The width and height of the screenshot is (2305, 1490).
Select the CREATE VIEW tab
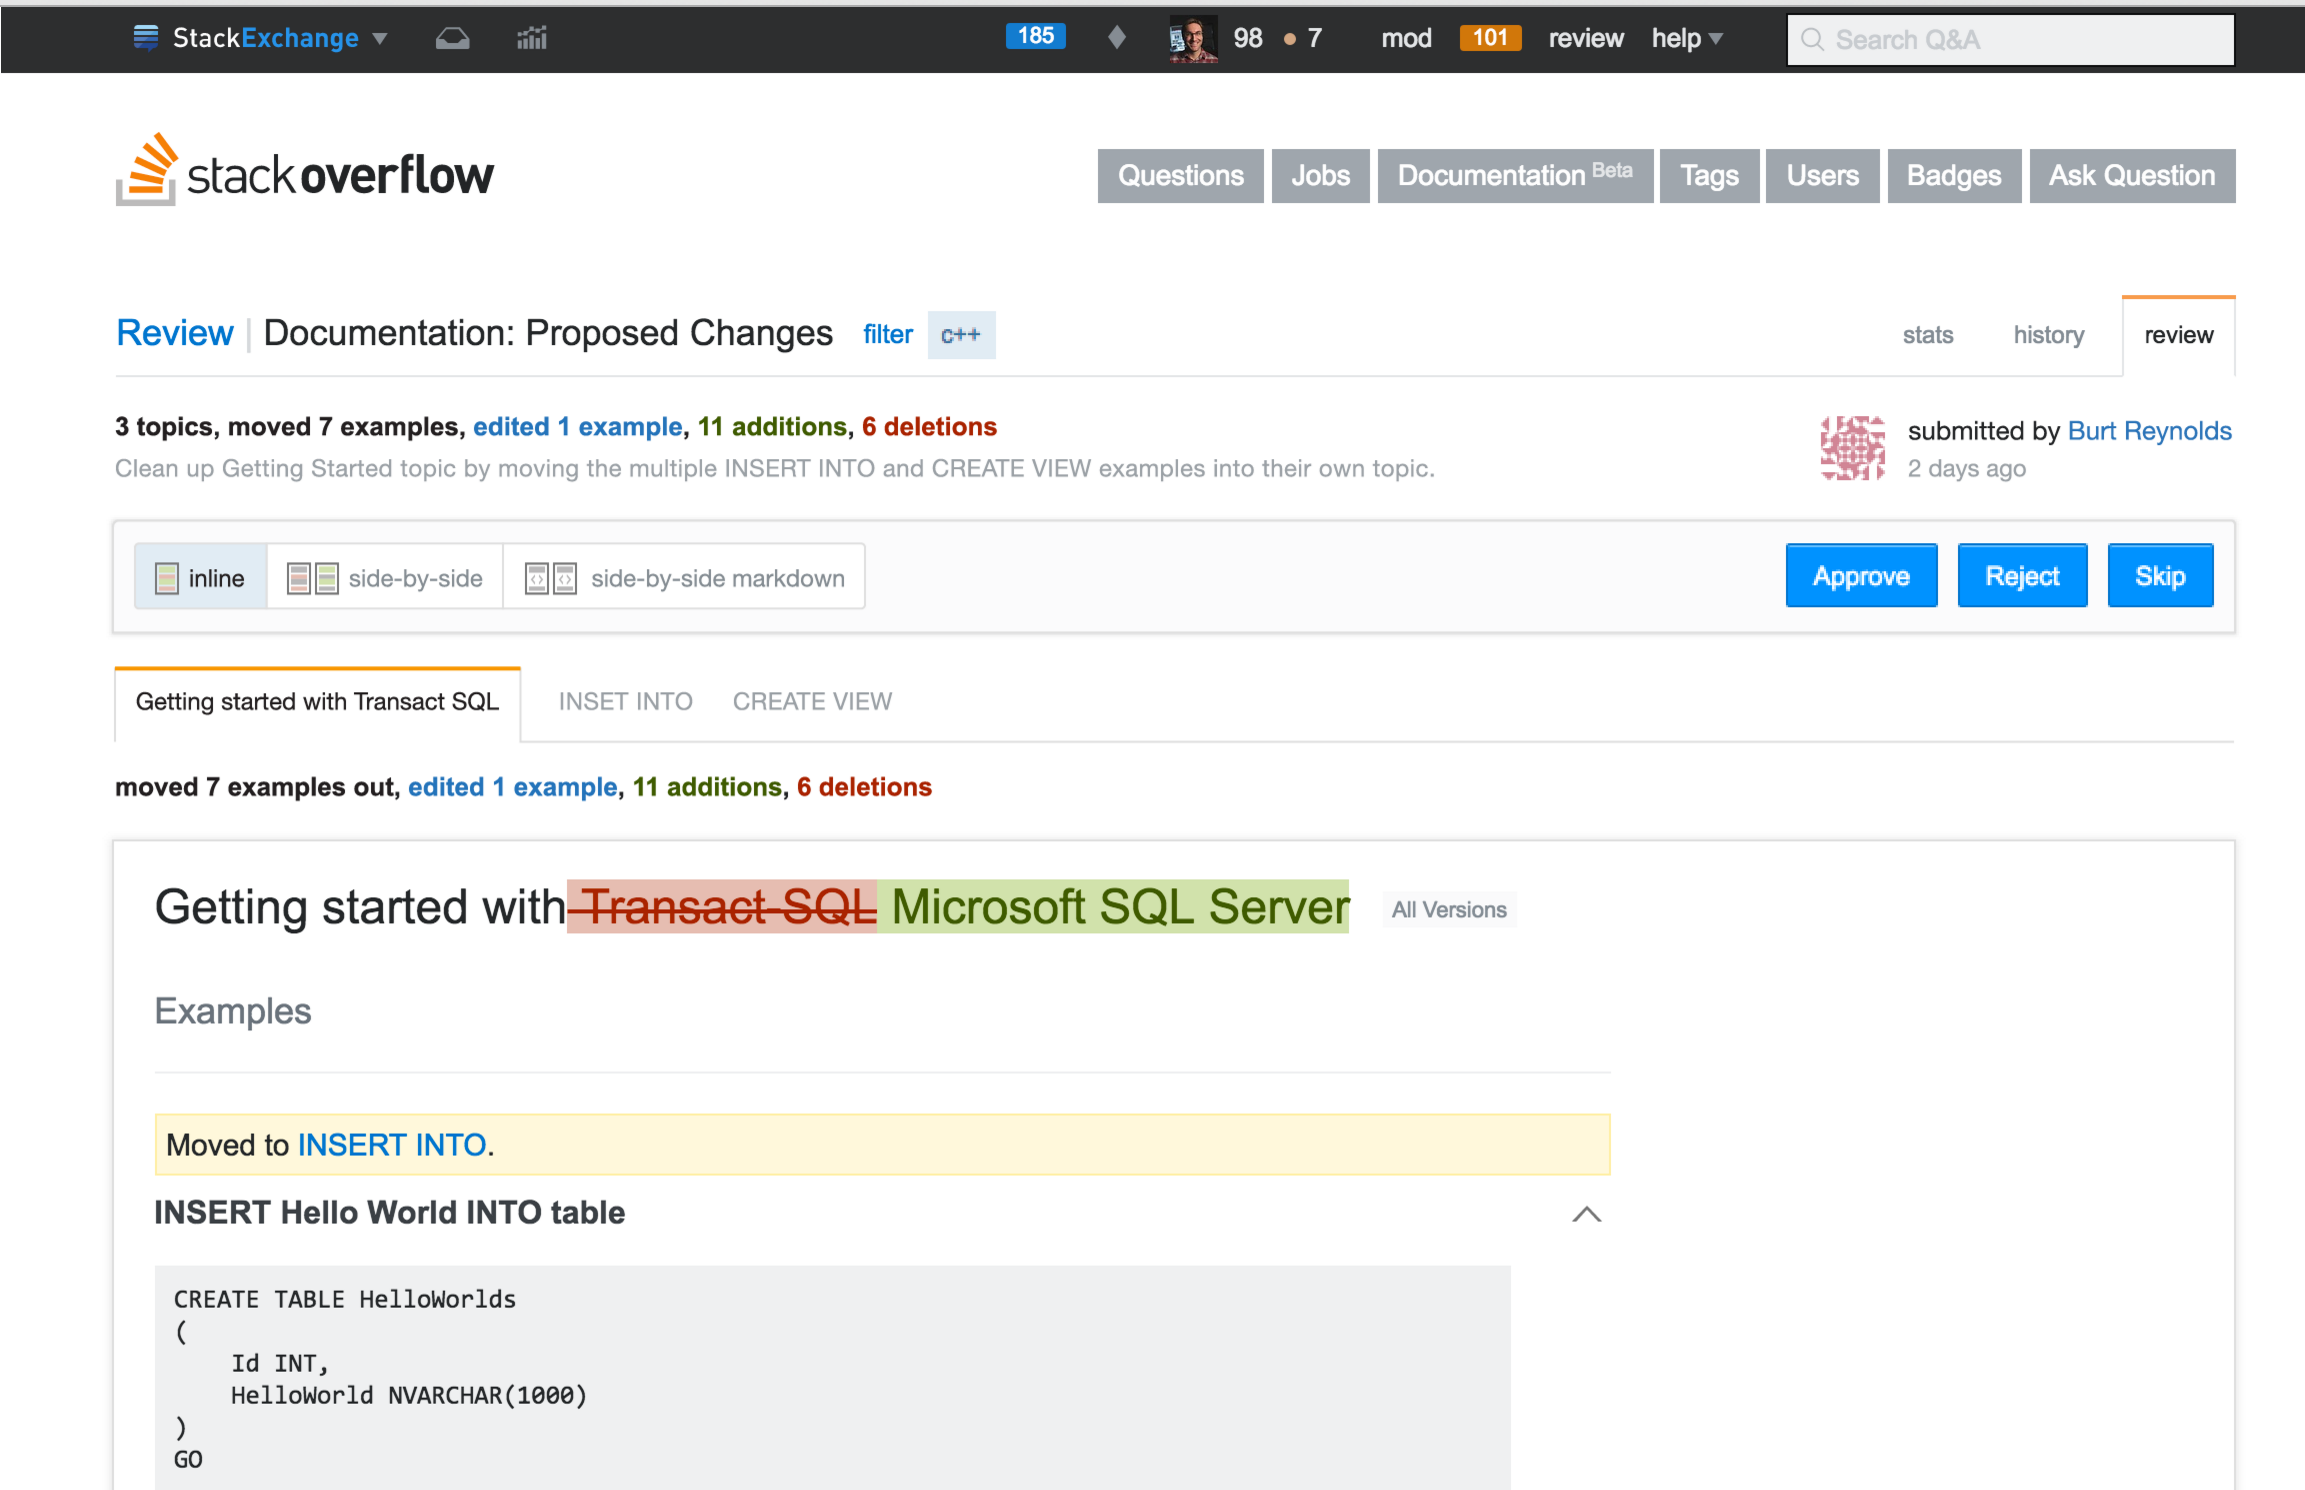click(811, 700)
